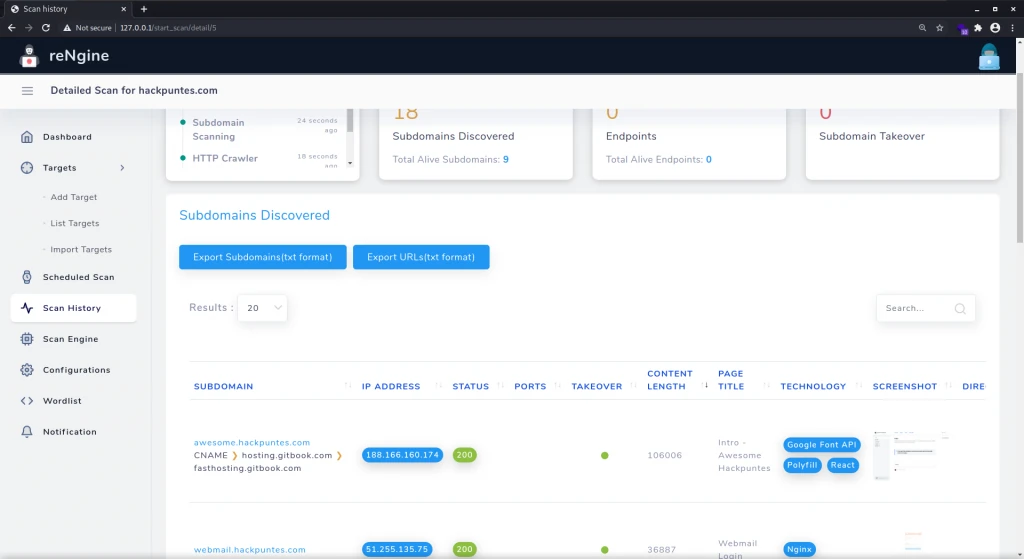
Task: Click the Notification bell icon
Action: (x=27, y=432)
